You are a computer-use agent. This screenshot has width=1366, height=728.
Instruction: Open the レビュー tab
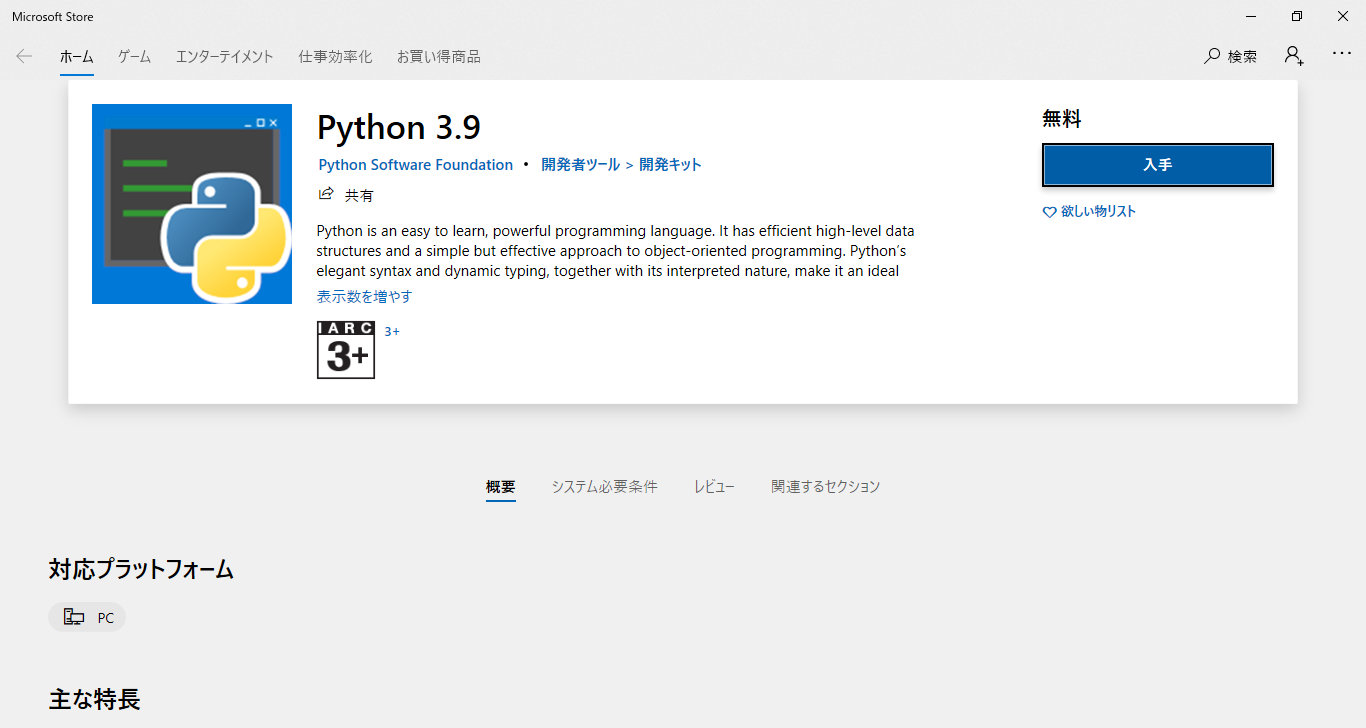click(x=715, y=487)
